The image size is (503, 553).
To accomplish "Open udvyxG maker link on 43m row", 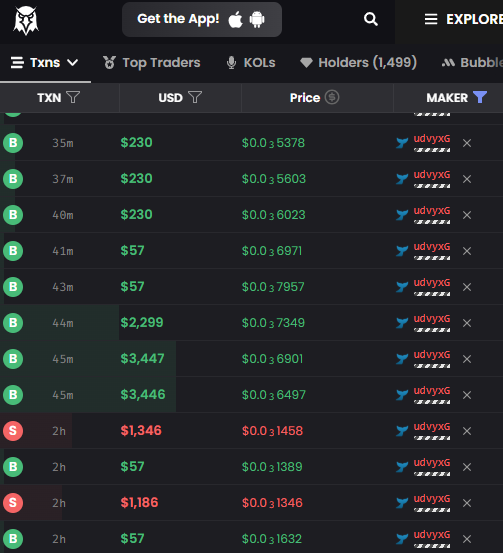I will [x=432, y=283].
